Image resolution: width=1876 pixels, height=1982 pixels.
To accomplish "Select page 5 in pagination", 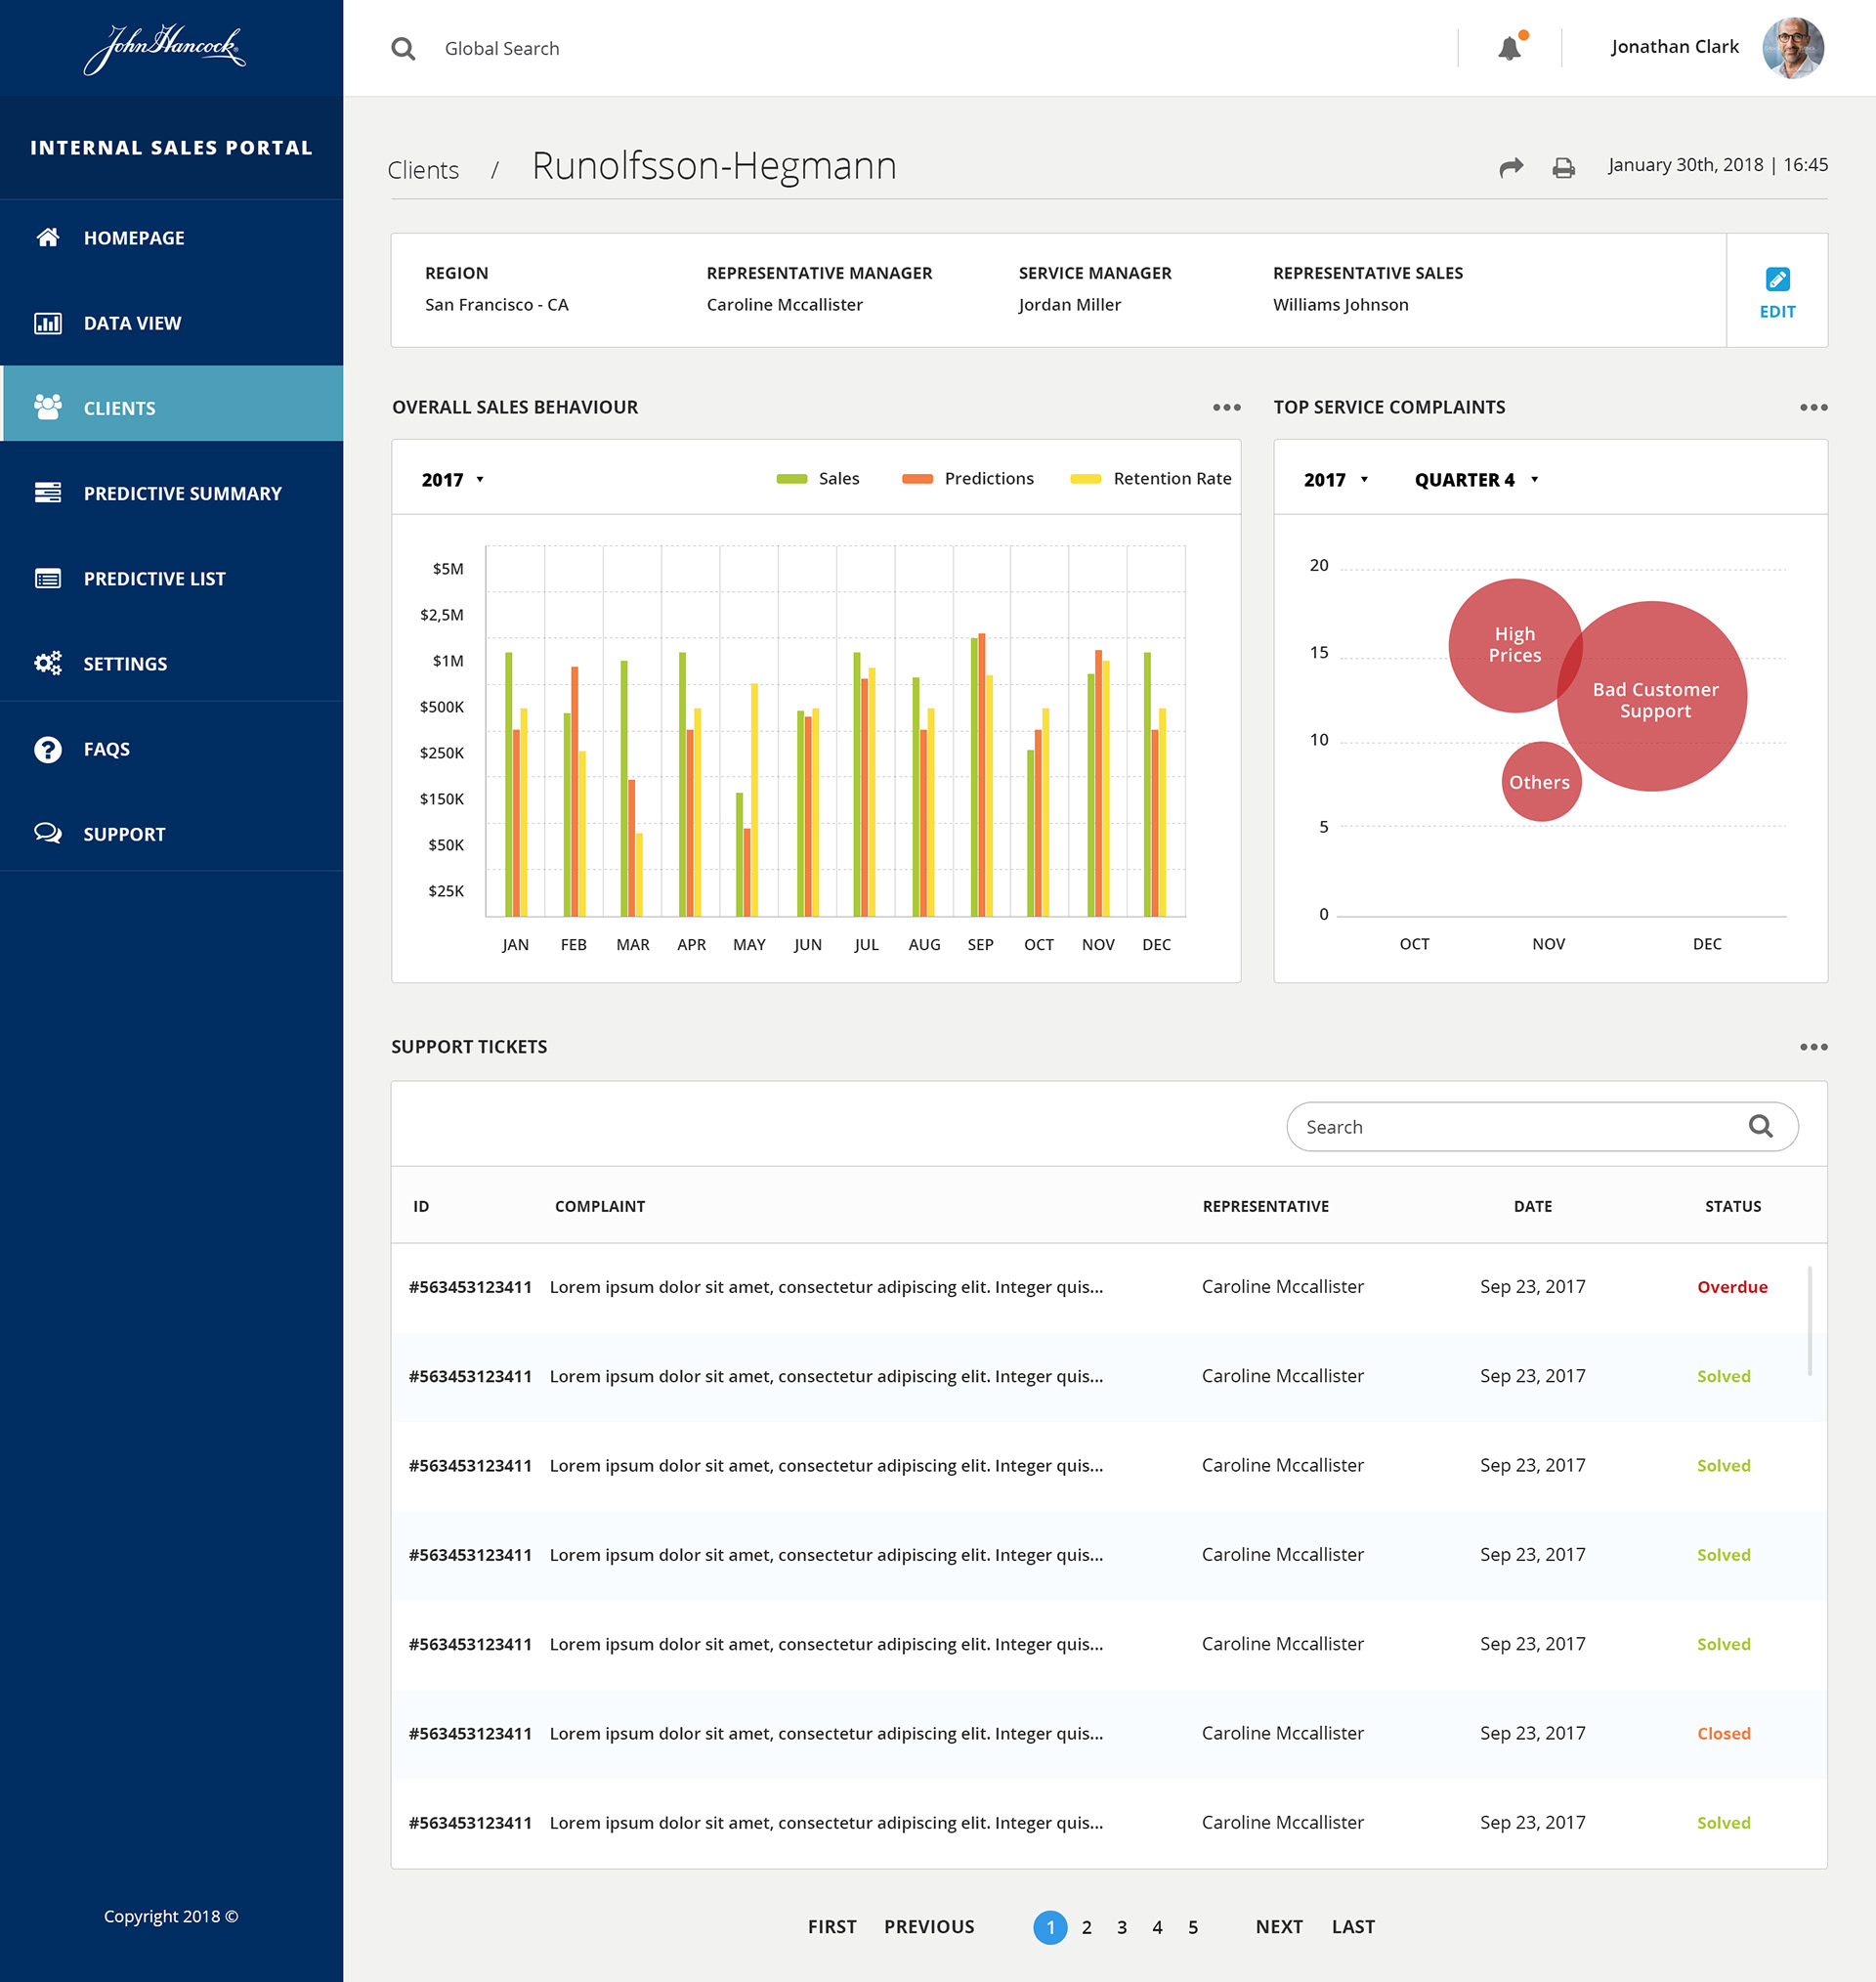I will click(x=1193, y=1928).
